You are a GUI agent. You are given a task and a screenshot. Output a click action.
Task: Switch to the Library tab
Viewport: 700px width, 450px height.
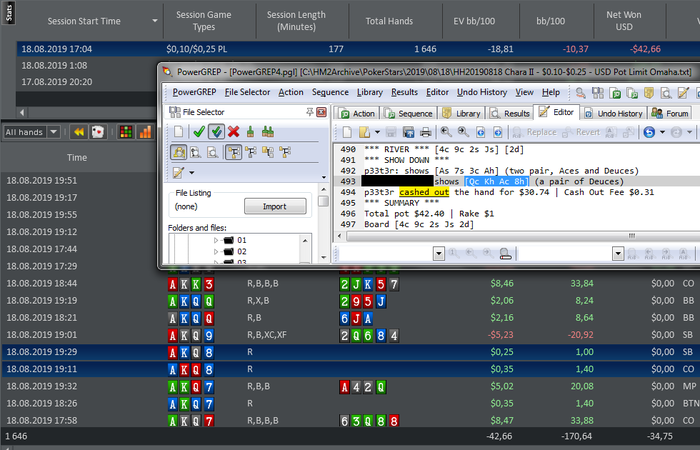tap(459, 113)
